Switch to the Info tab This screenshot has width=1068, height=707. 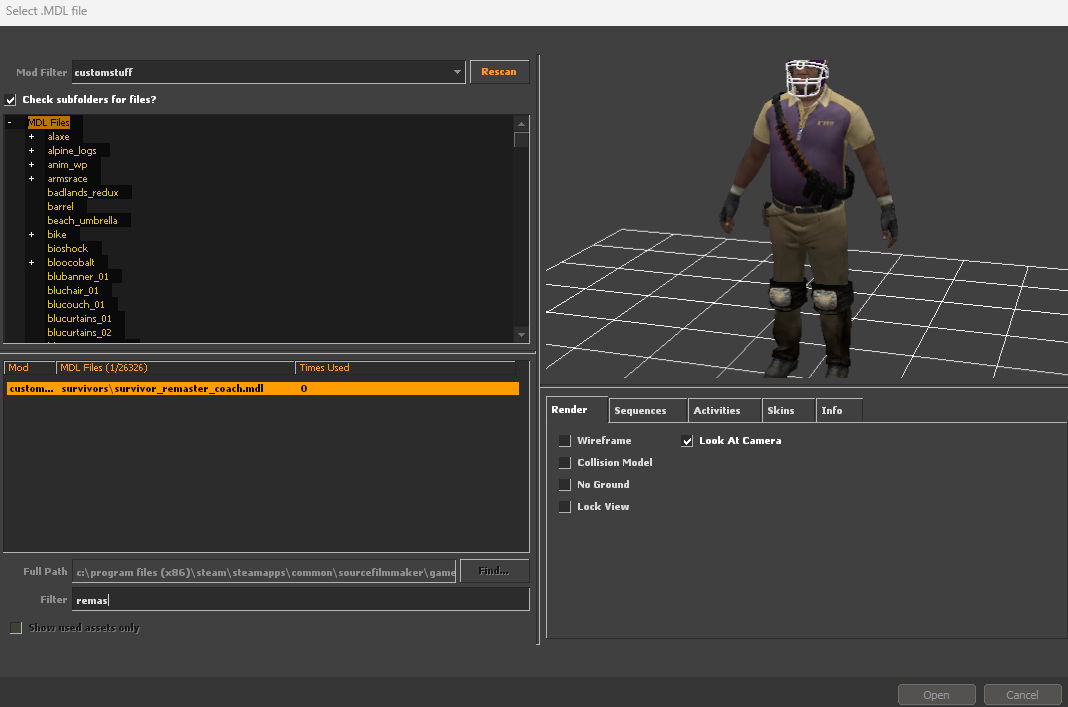[x=838, y=410]
